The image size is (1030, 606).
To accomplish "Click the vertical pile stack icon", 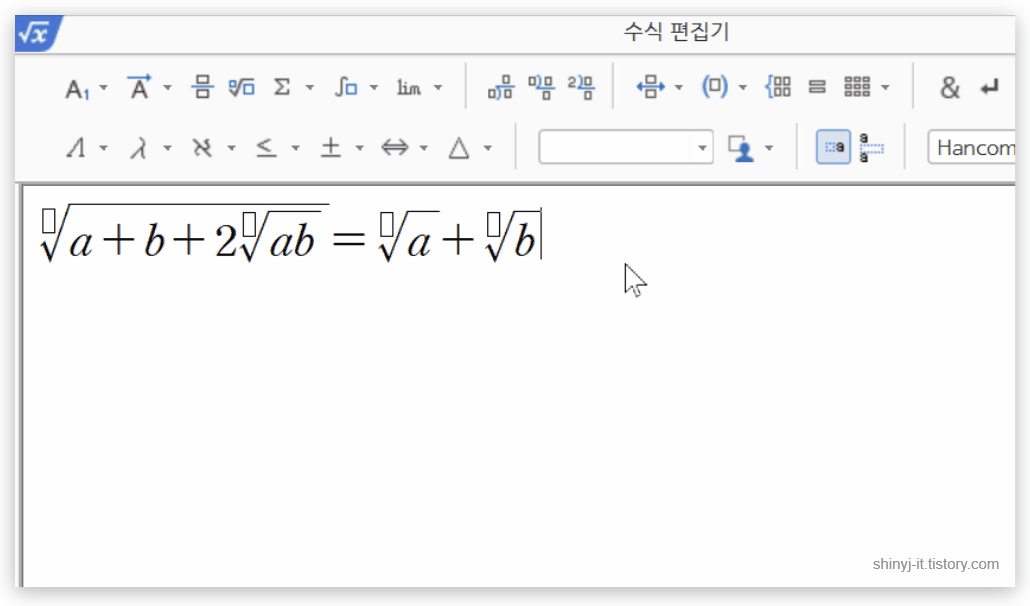I will click(817, 87).
